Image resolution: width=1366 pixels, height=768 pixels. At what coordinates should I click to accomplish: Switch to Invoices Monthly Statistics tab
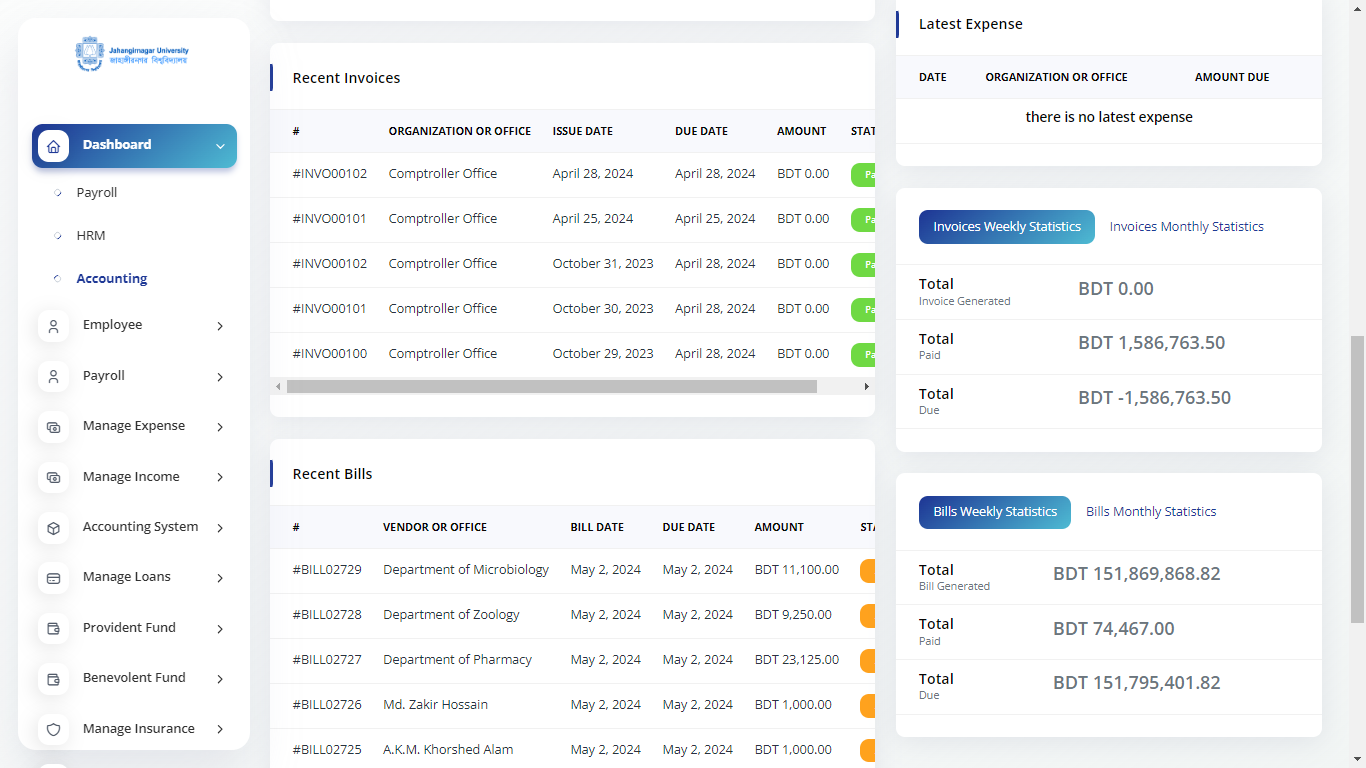point(1186,227)
